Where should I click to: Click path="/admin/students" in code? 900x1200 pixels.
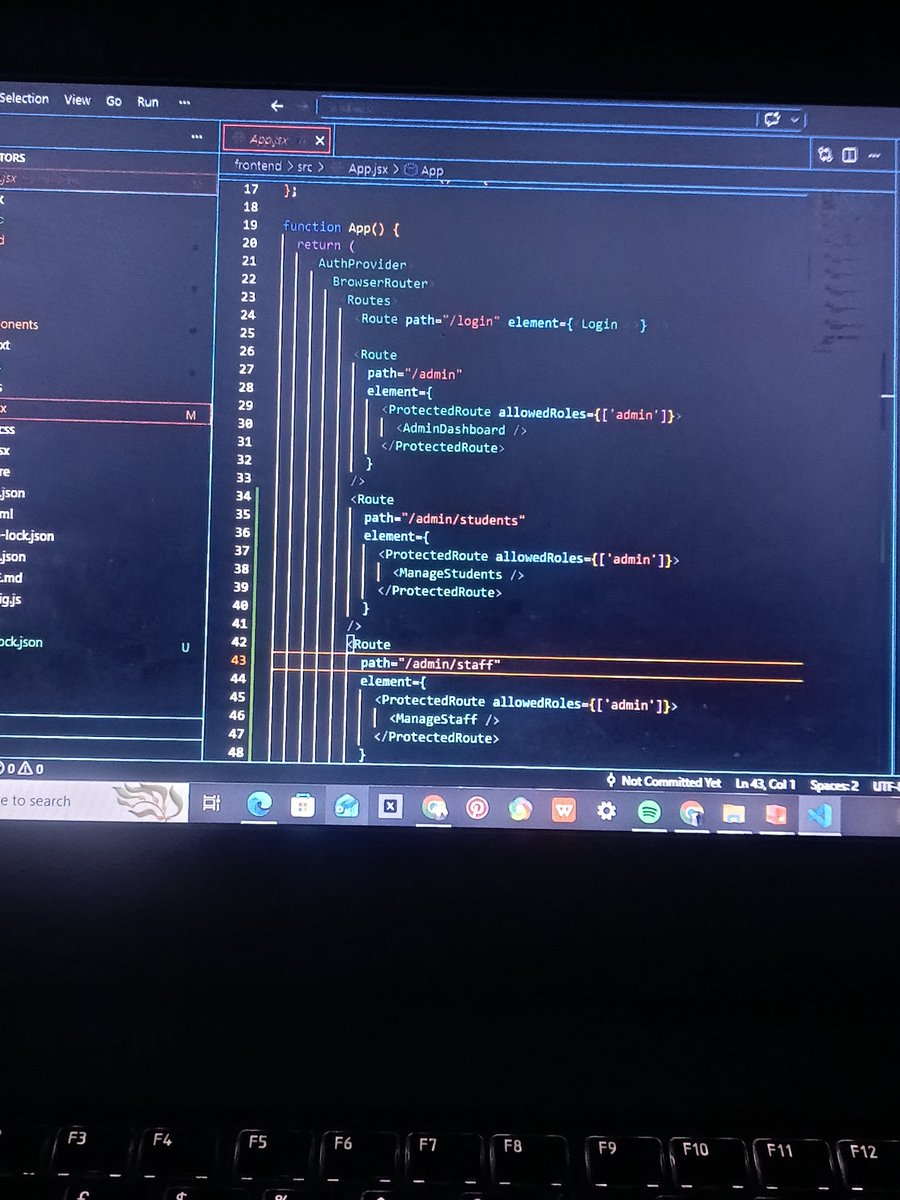444,519
